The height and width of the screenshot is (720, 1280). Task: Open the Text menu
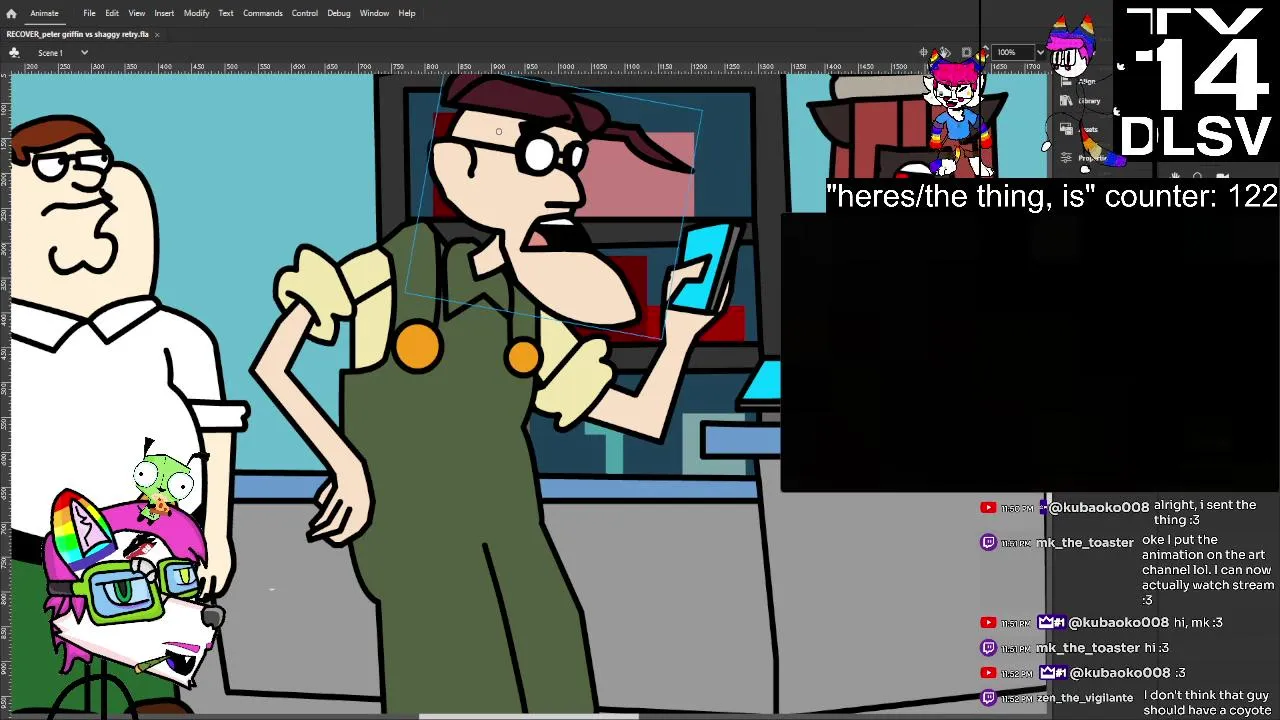point(226,13)
